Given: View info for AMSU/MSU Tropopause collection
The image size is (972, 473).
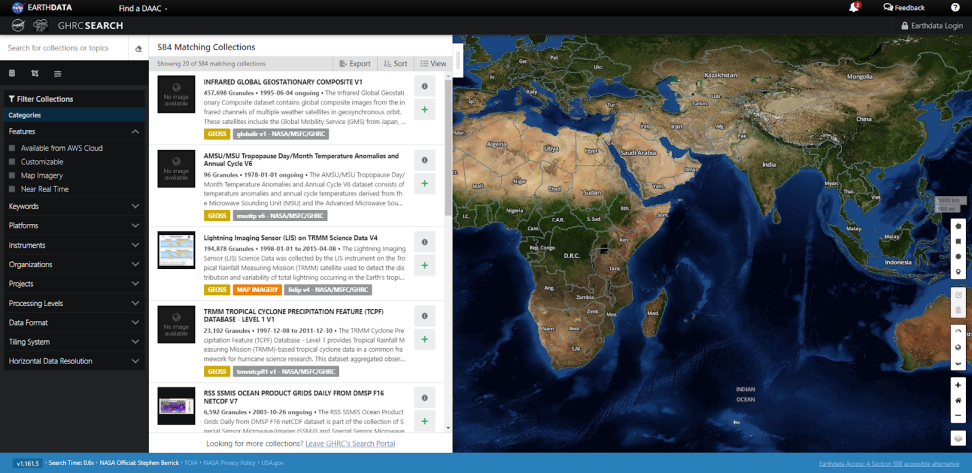Looking at the screenshot, I should [x=425, y=161].
